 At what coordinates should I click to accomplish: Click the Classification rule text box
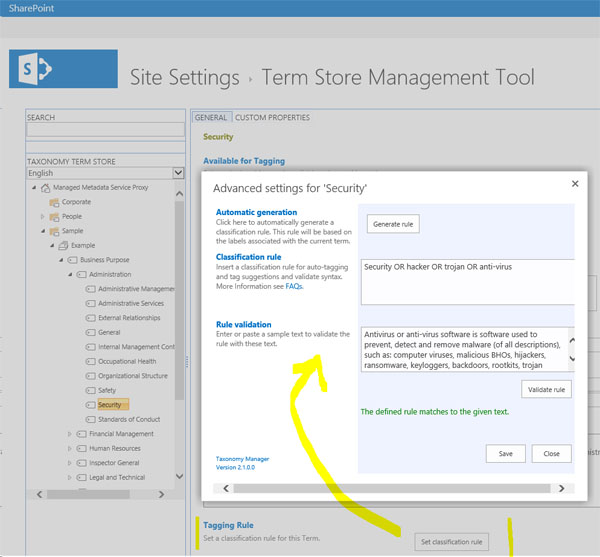(x=468, y=282)
